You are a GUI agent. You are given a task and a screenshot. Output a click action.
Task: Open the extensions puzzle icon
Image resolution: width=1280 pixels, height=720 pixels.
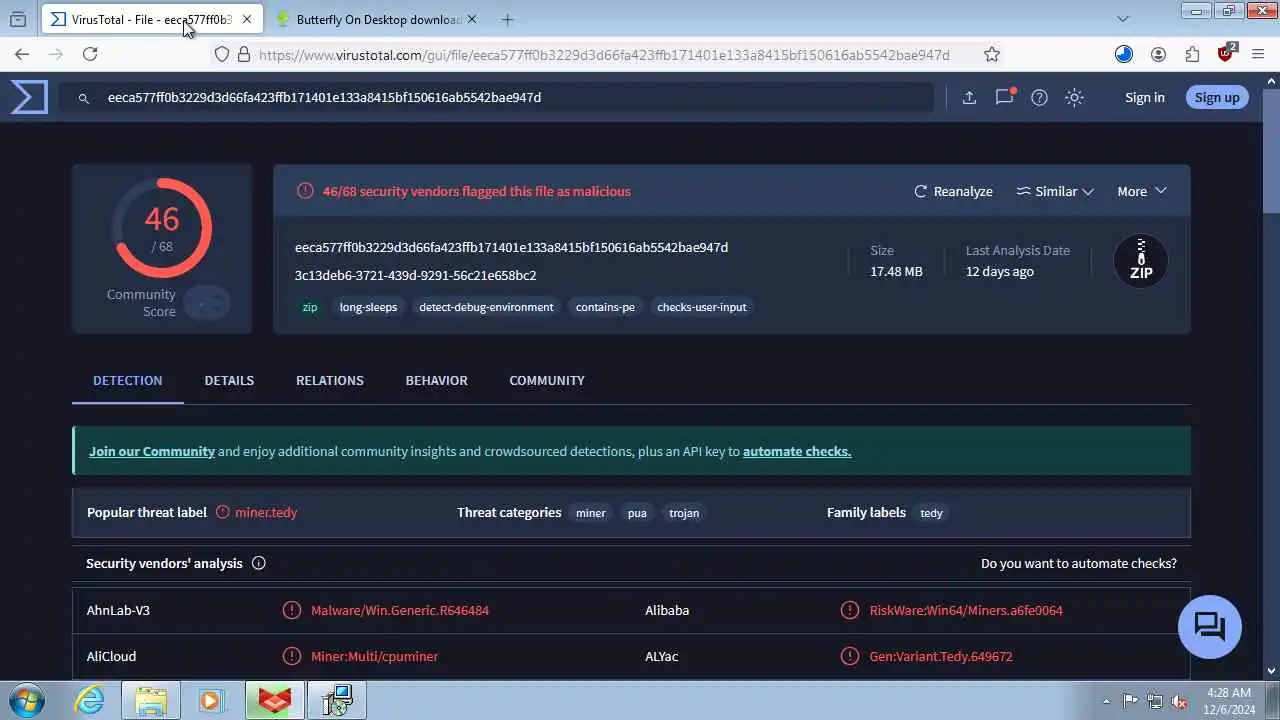point(1192,55)
